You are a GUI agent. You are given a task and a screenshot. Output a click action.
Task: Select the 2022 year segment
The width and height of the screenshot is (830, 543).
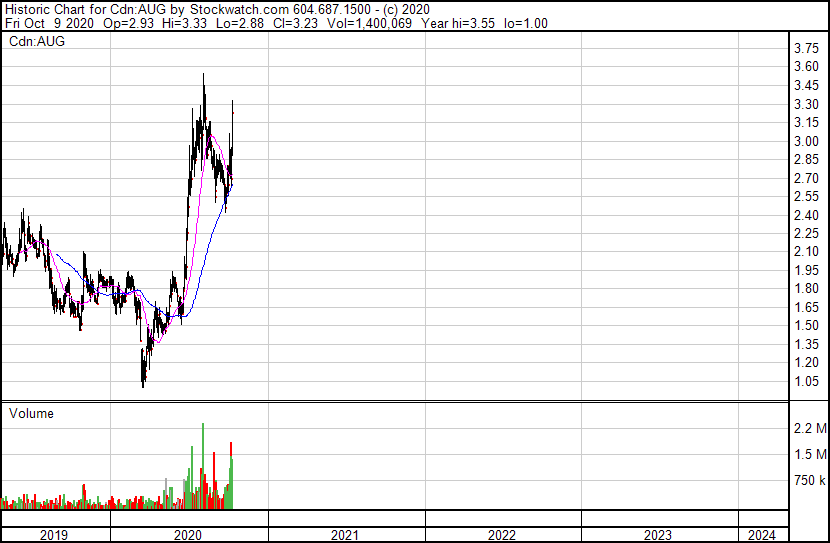pos(503,535)
